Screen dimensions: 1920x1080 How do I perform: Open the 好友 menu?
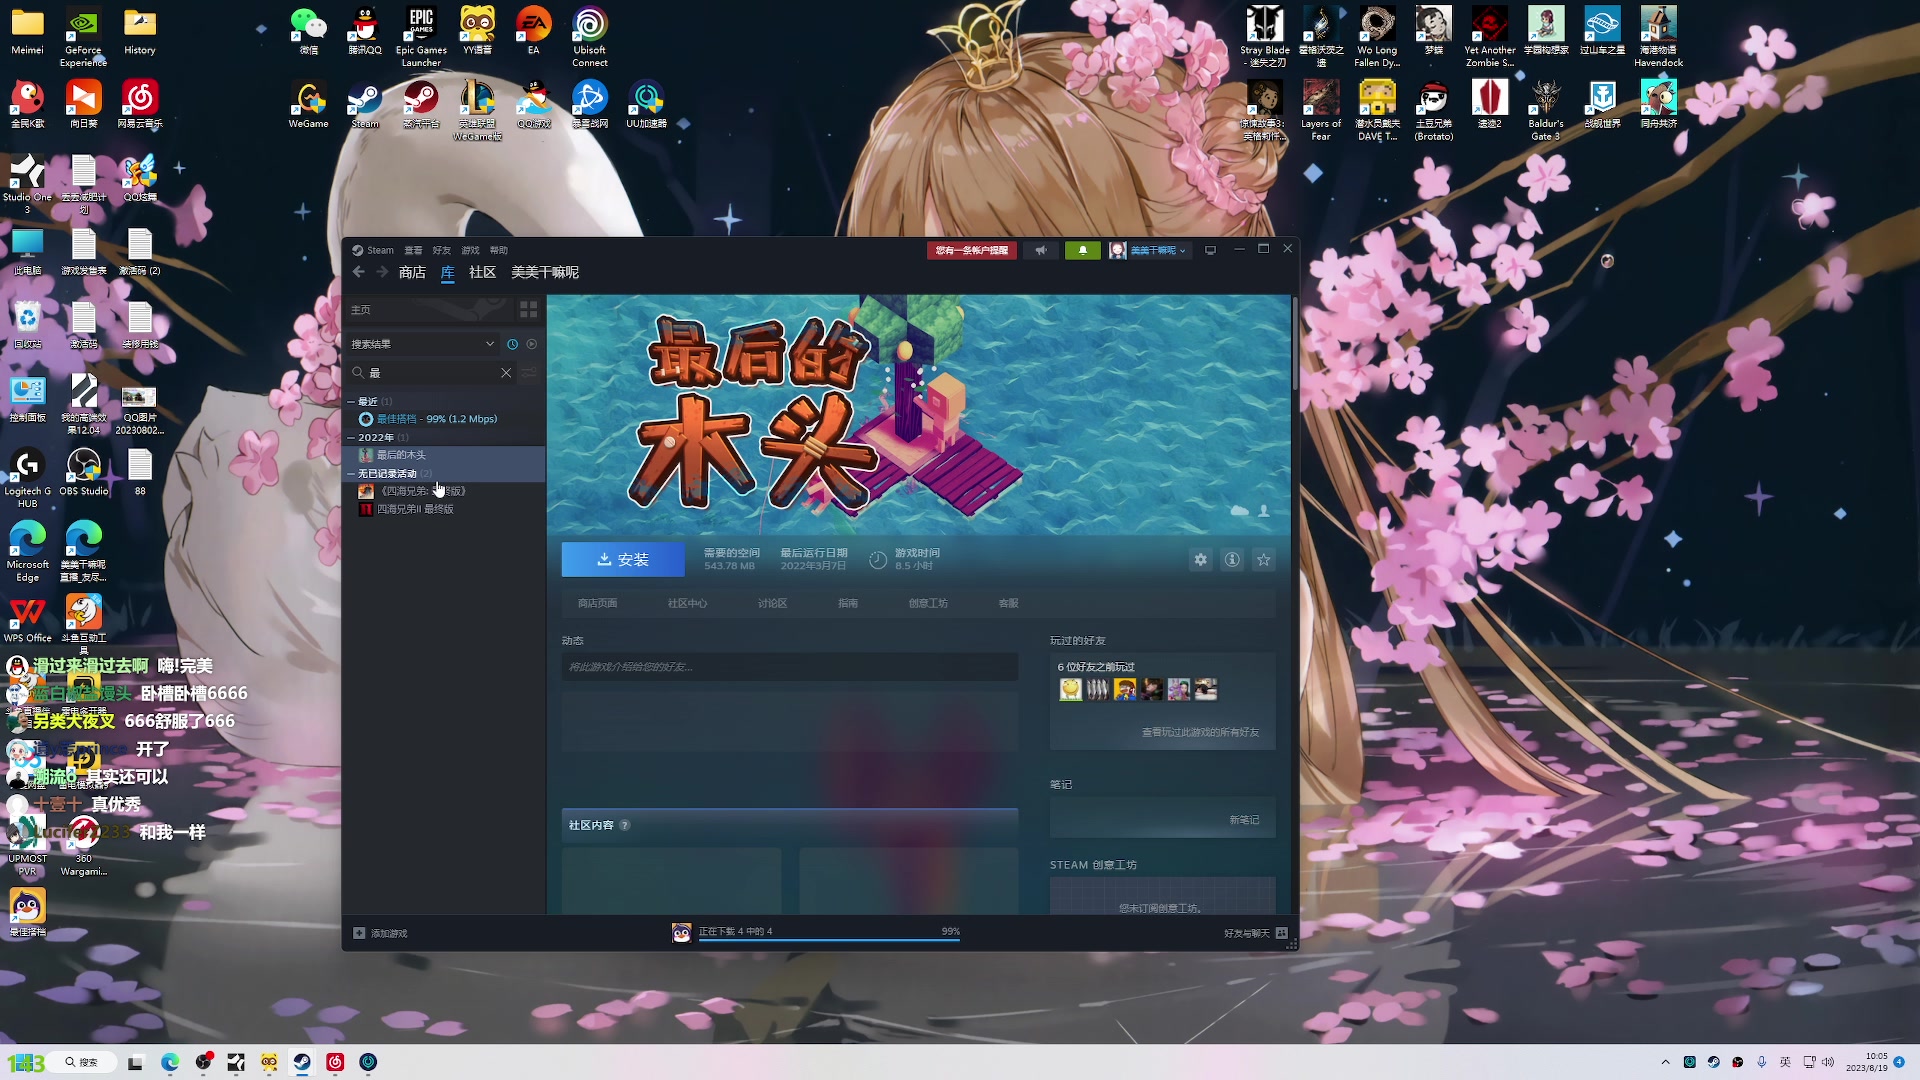point(442,250)
